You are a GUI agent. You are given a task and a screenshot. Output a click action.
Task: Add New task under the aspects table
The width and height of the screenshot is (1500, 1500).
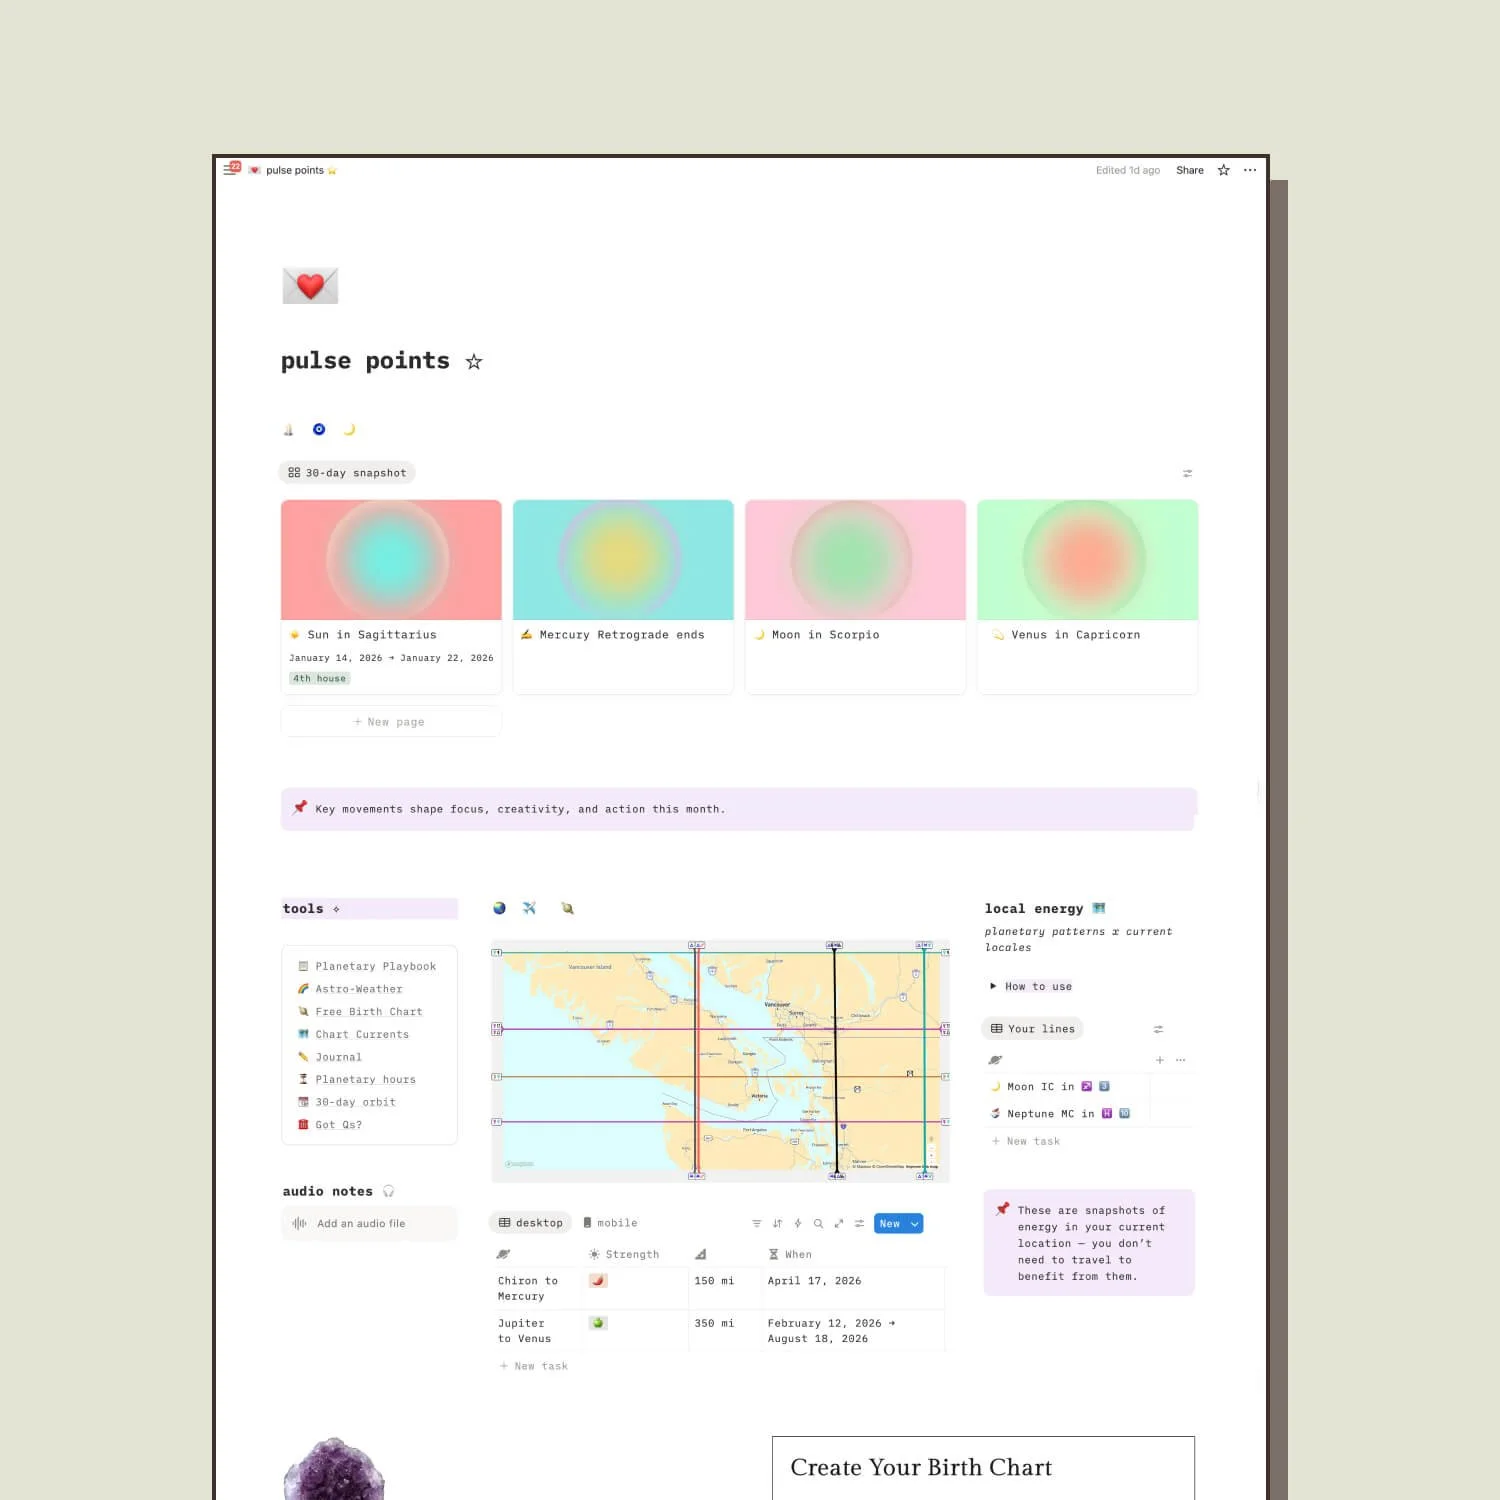click(x=533, y=1366)
